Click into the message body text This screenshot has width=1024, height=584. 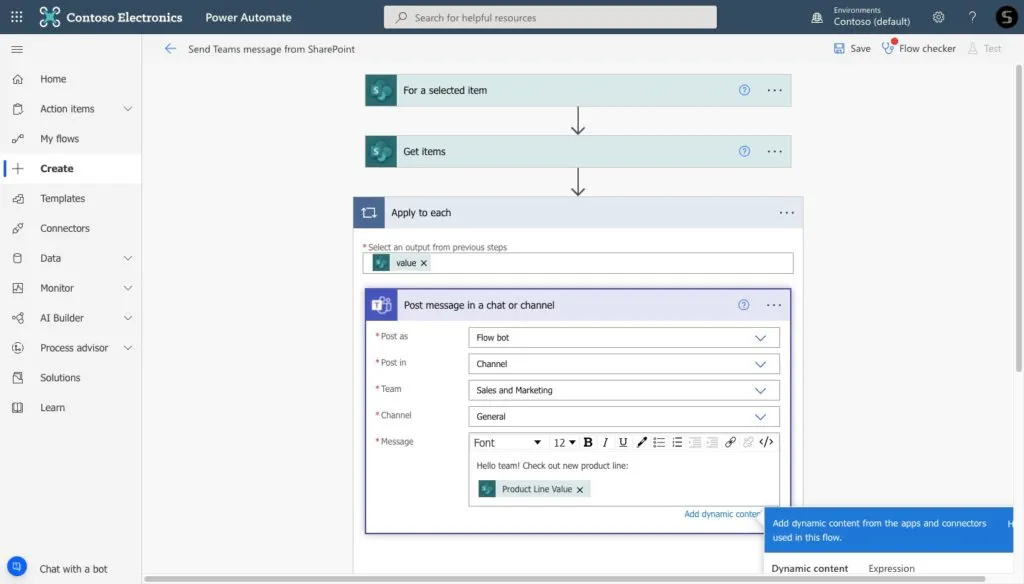click(552, 466)
